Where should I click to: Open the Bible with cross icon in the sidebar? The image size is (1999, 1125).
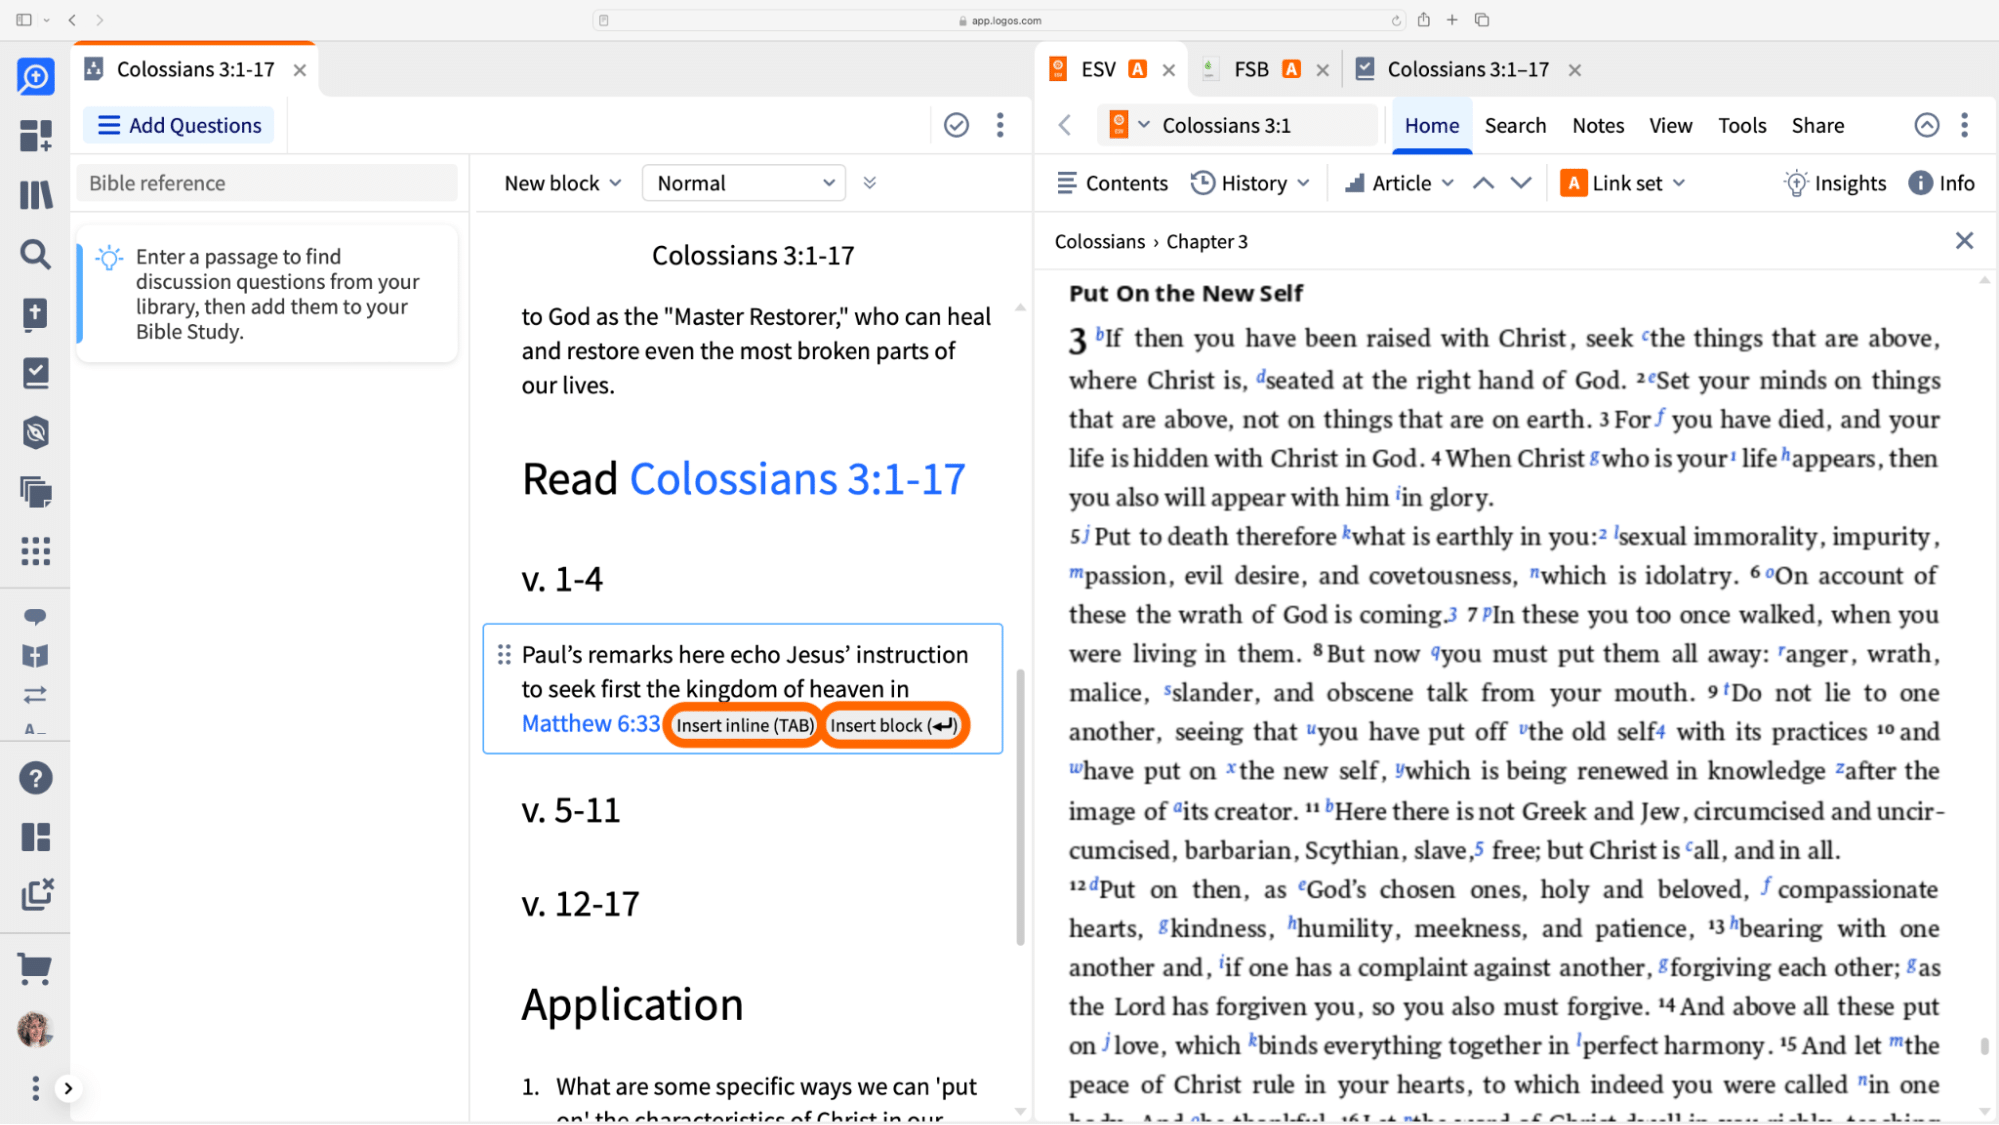[35, 313]
